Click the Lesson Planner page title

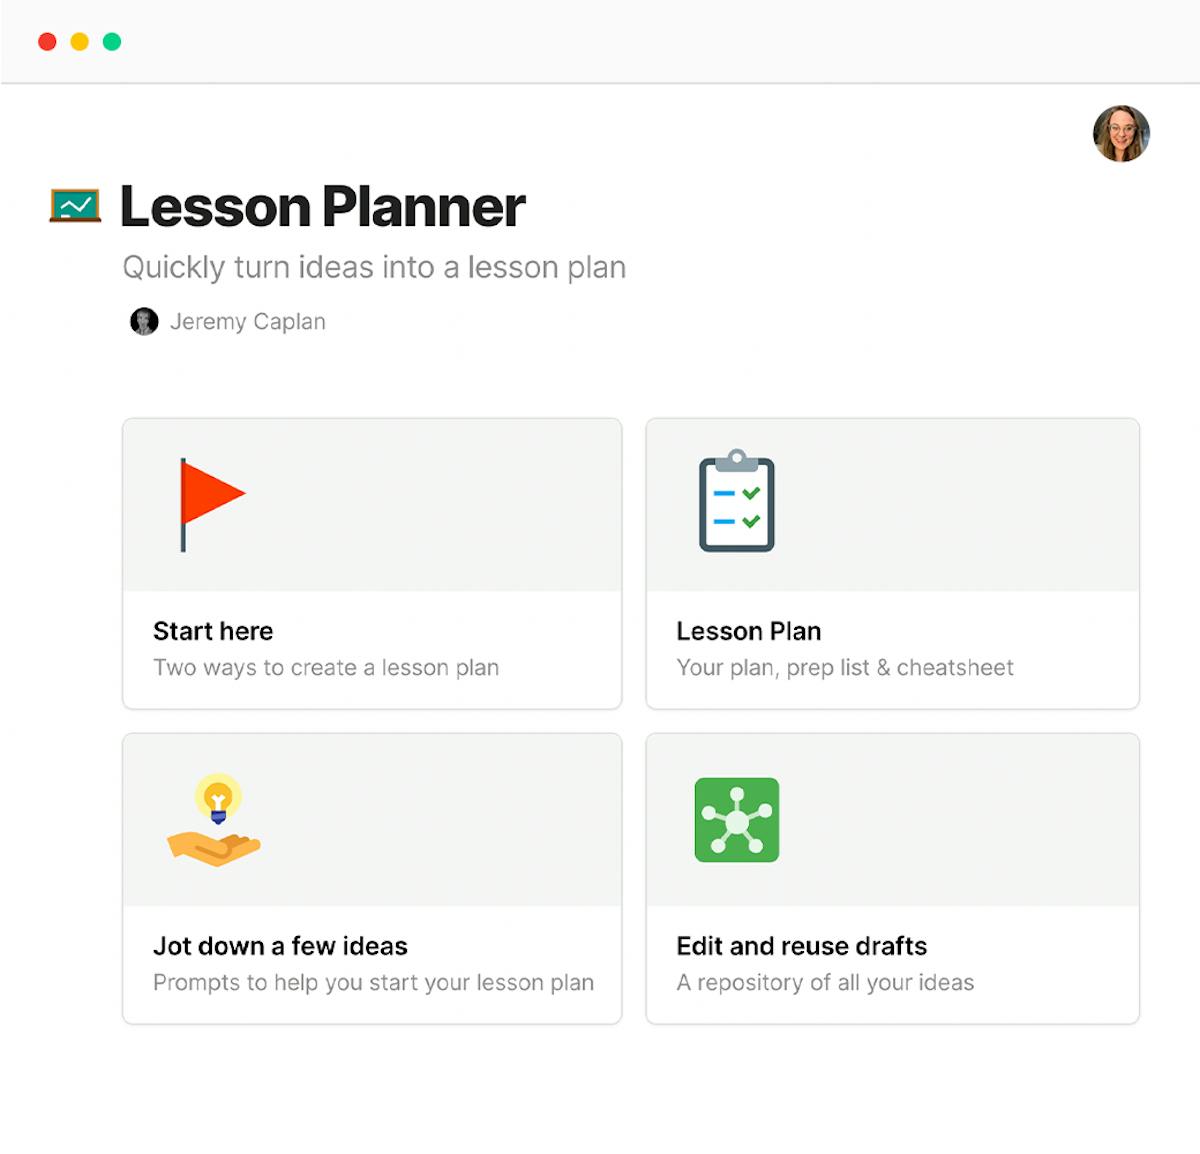(322, 207)
